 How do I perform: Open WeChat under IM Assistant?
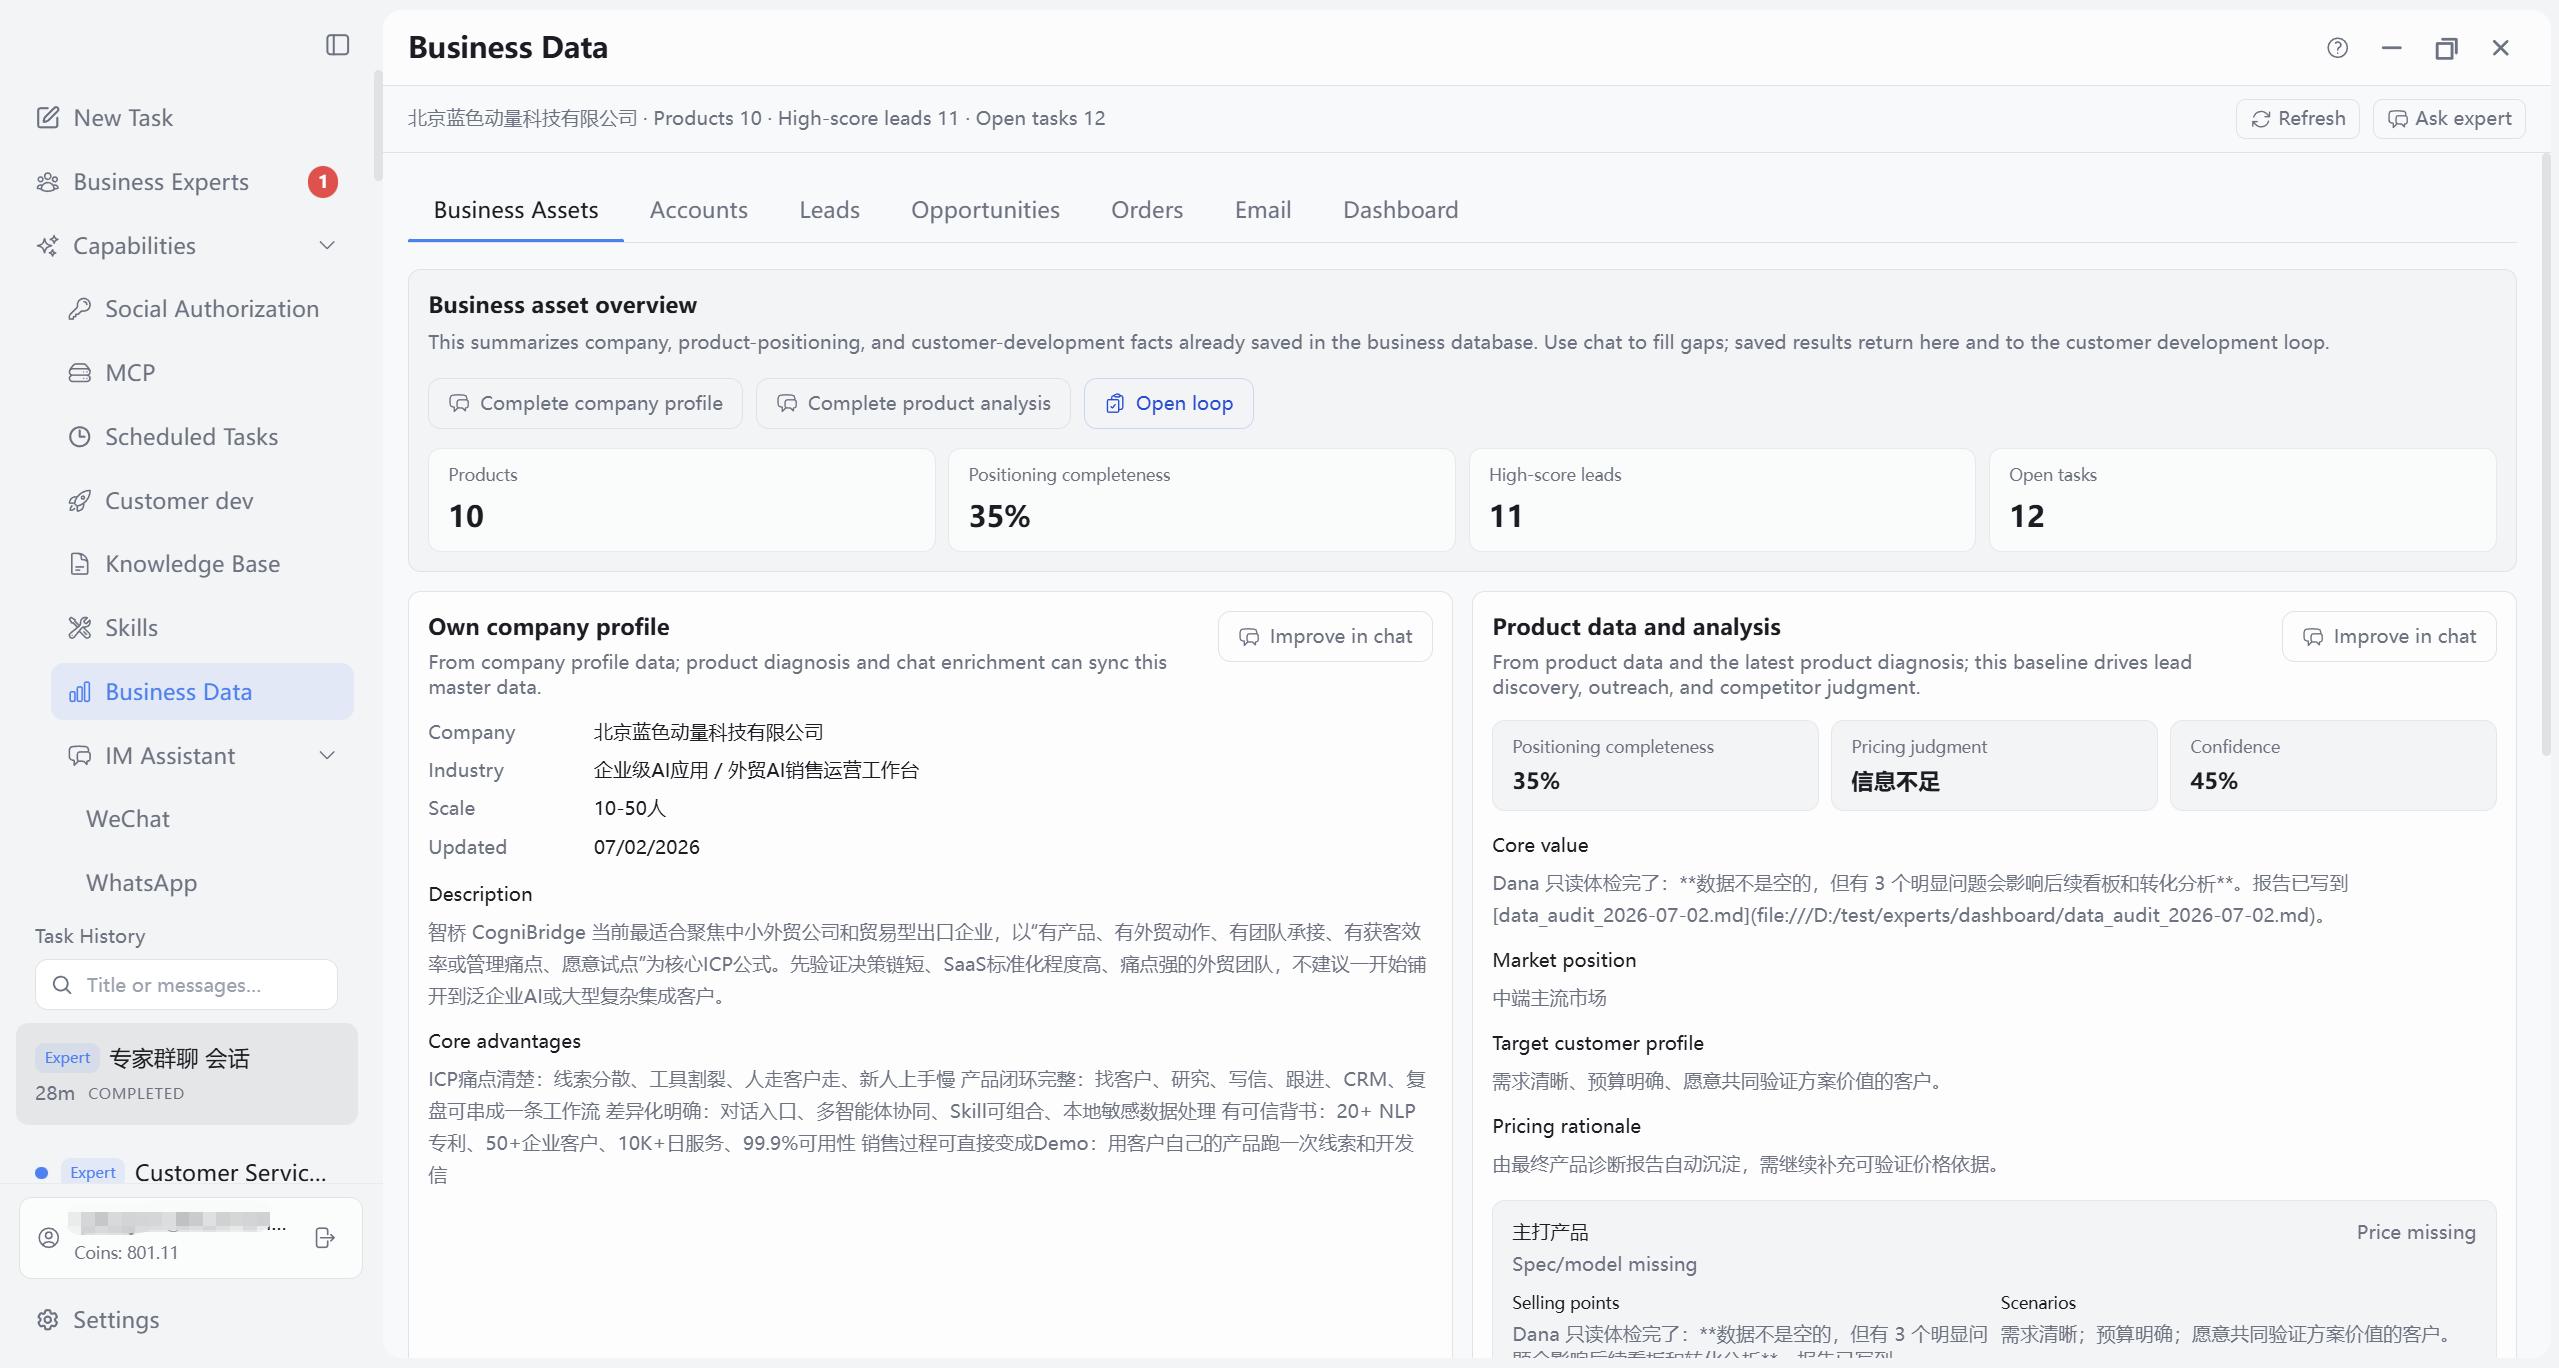tap(128, 819)
